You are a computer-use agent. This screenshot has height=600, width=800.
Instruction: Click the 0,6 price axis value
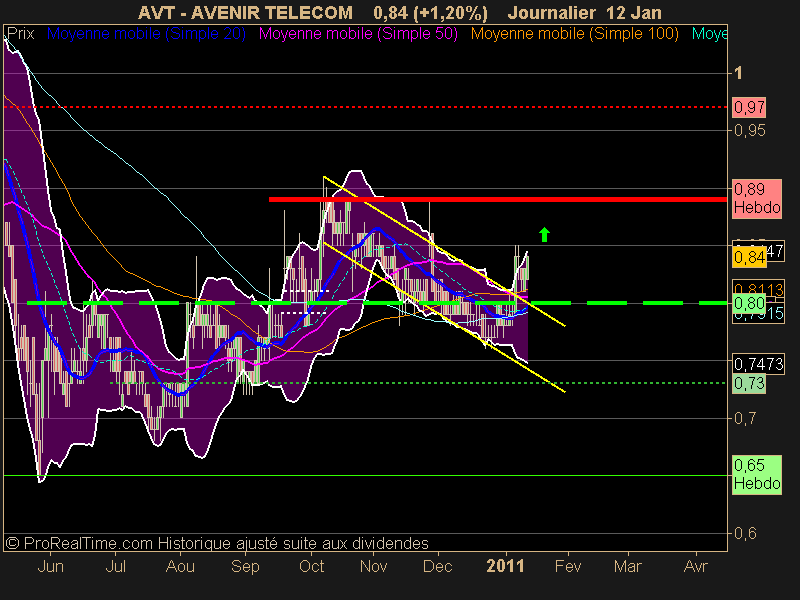click(745, 533)
